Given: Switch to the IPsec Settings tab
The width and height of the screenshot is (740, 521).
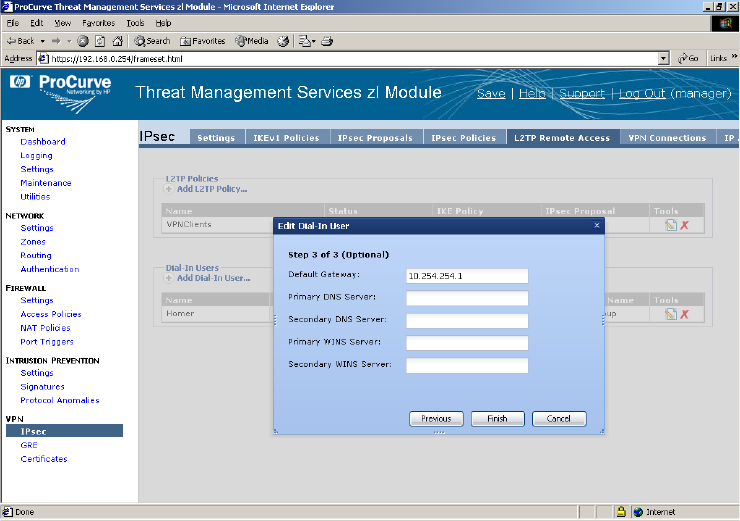Looking at the screenshot, I should 216,138.
